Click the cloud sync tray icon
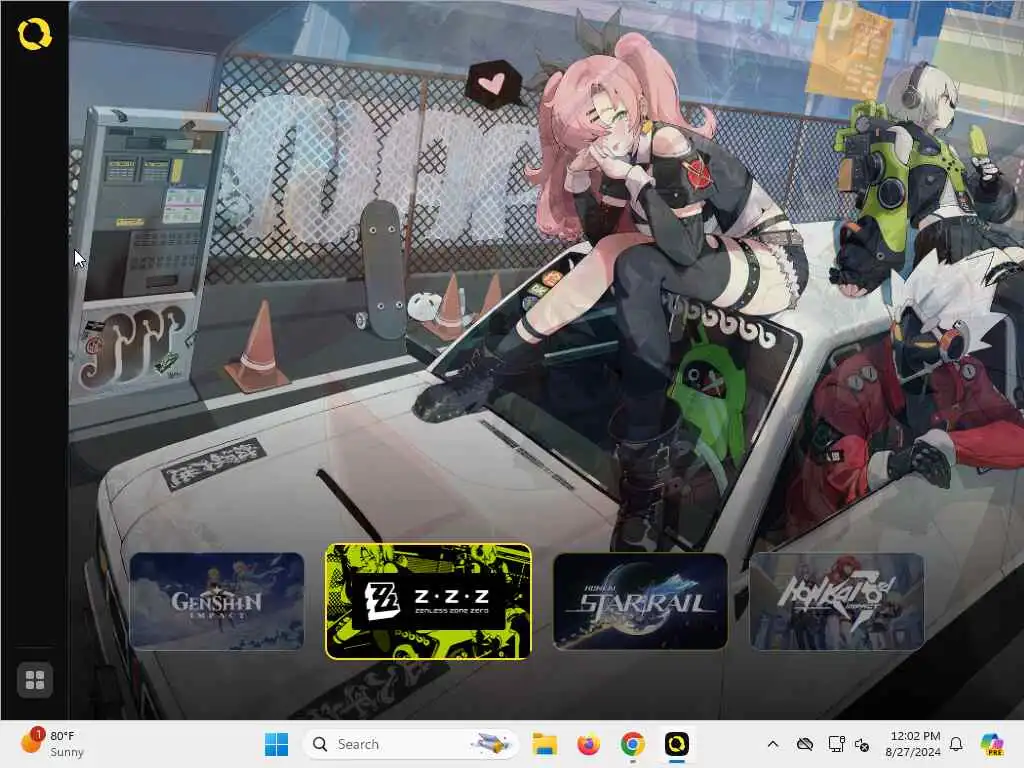Screen dimensions: 1024x768 coord(805,744)
